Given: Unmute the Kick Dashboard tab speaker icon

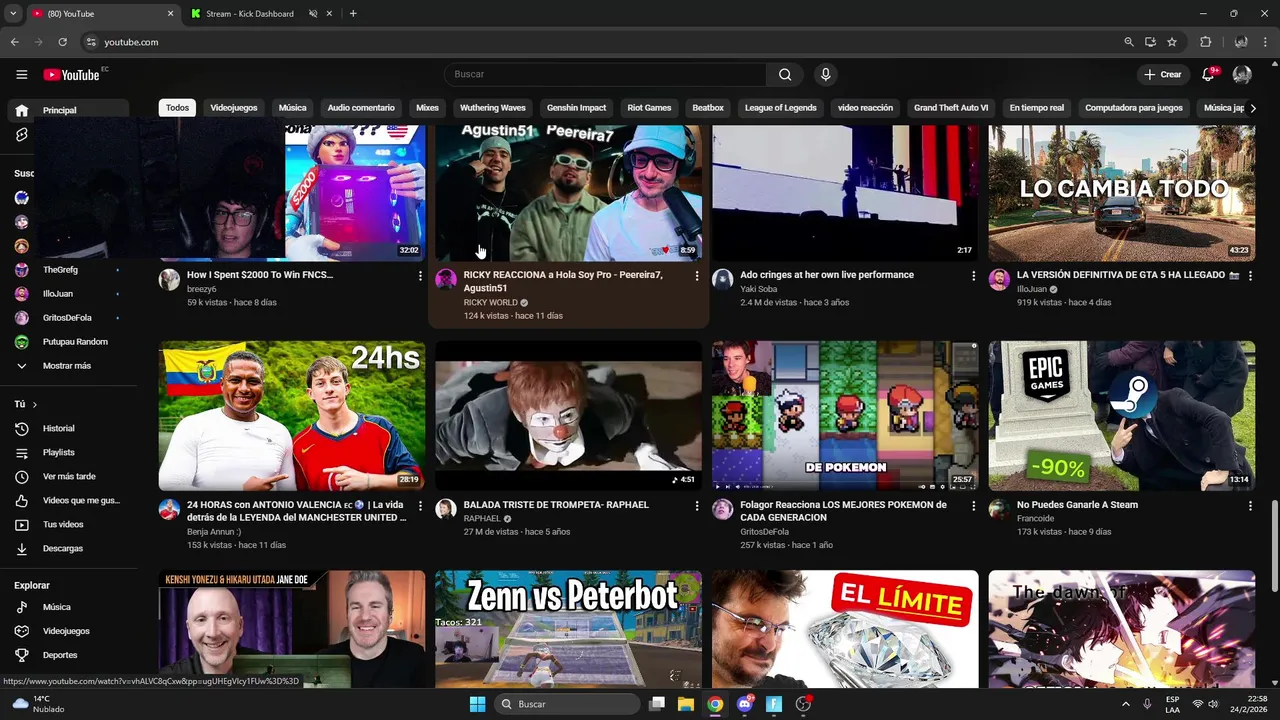Looking at the screenshot, I should pos(313,14).
